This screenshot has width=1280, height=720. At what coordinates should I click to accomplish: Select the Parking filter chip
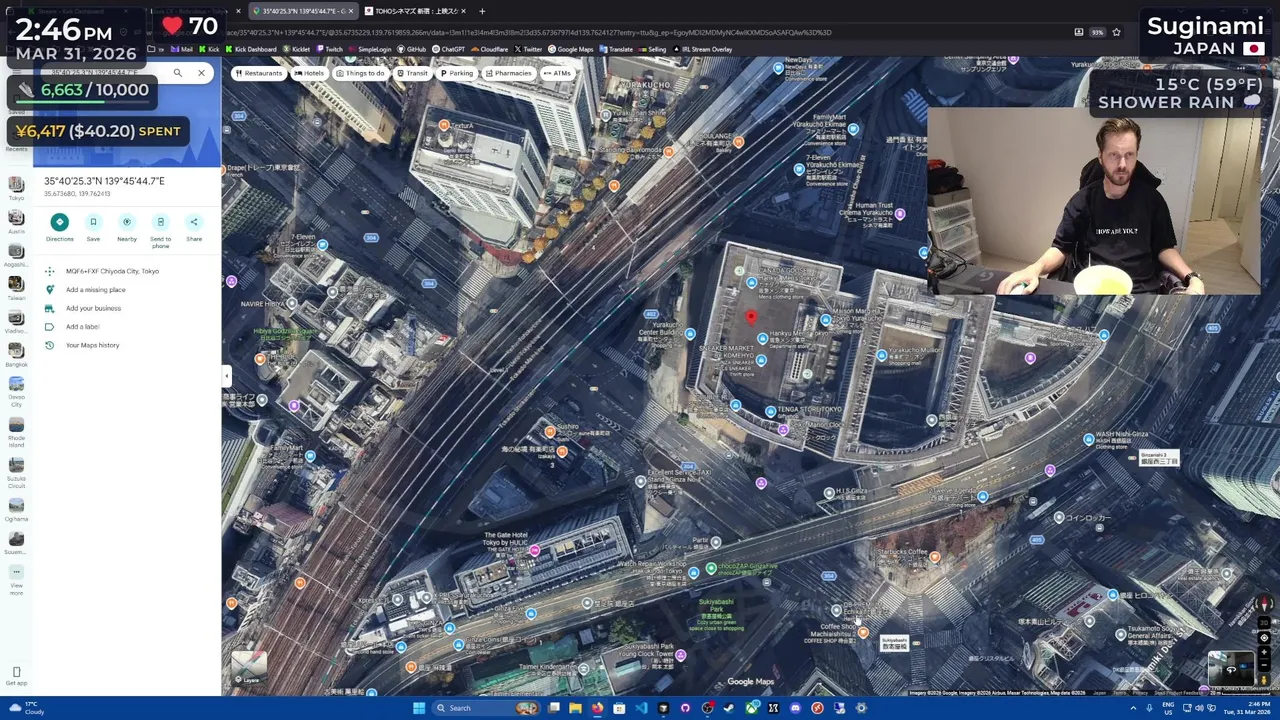pyautogui.click(x=456, y=73)
